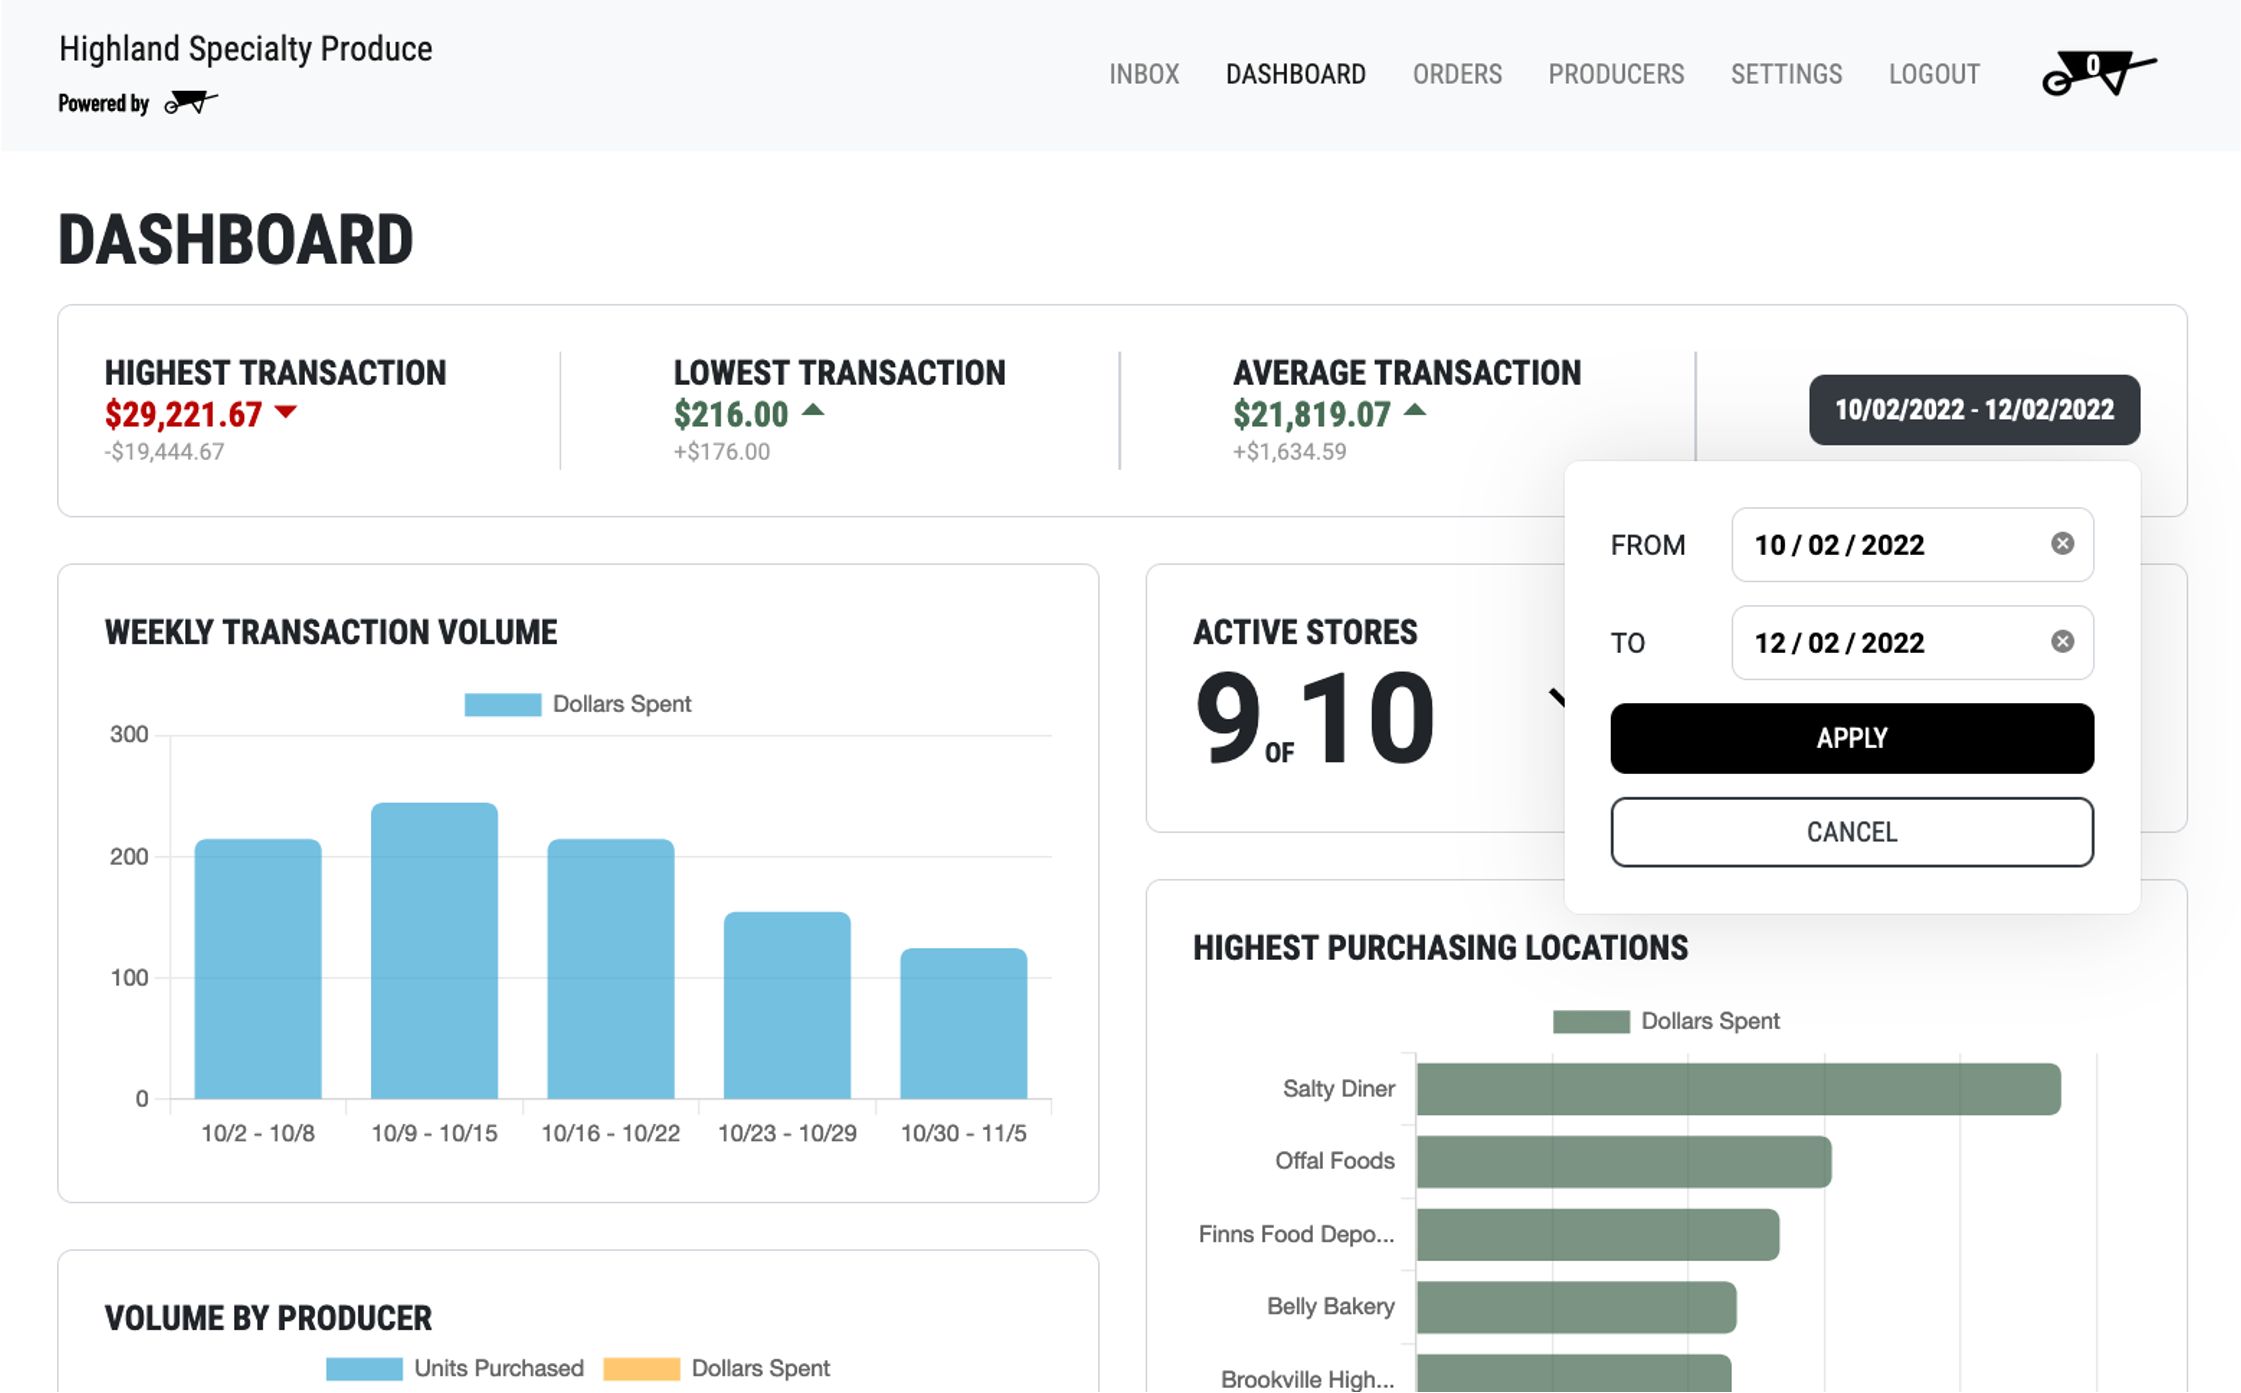
Task: Clear the FROM date field
Action: coord(2062,543)
